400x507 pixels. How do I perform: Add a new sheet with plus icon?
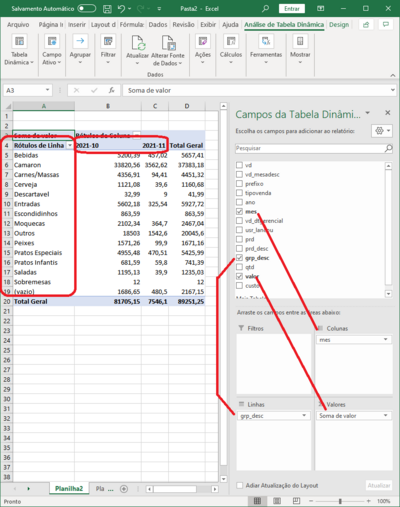tap(124, 489)
